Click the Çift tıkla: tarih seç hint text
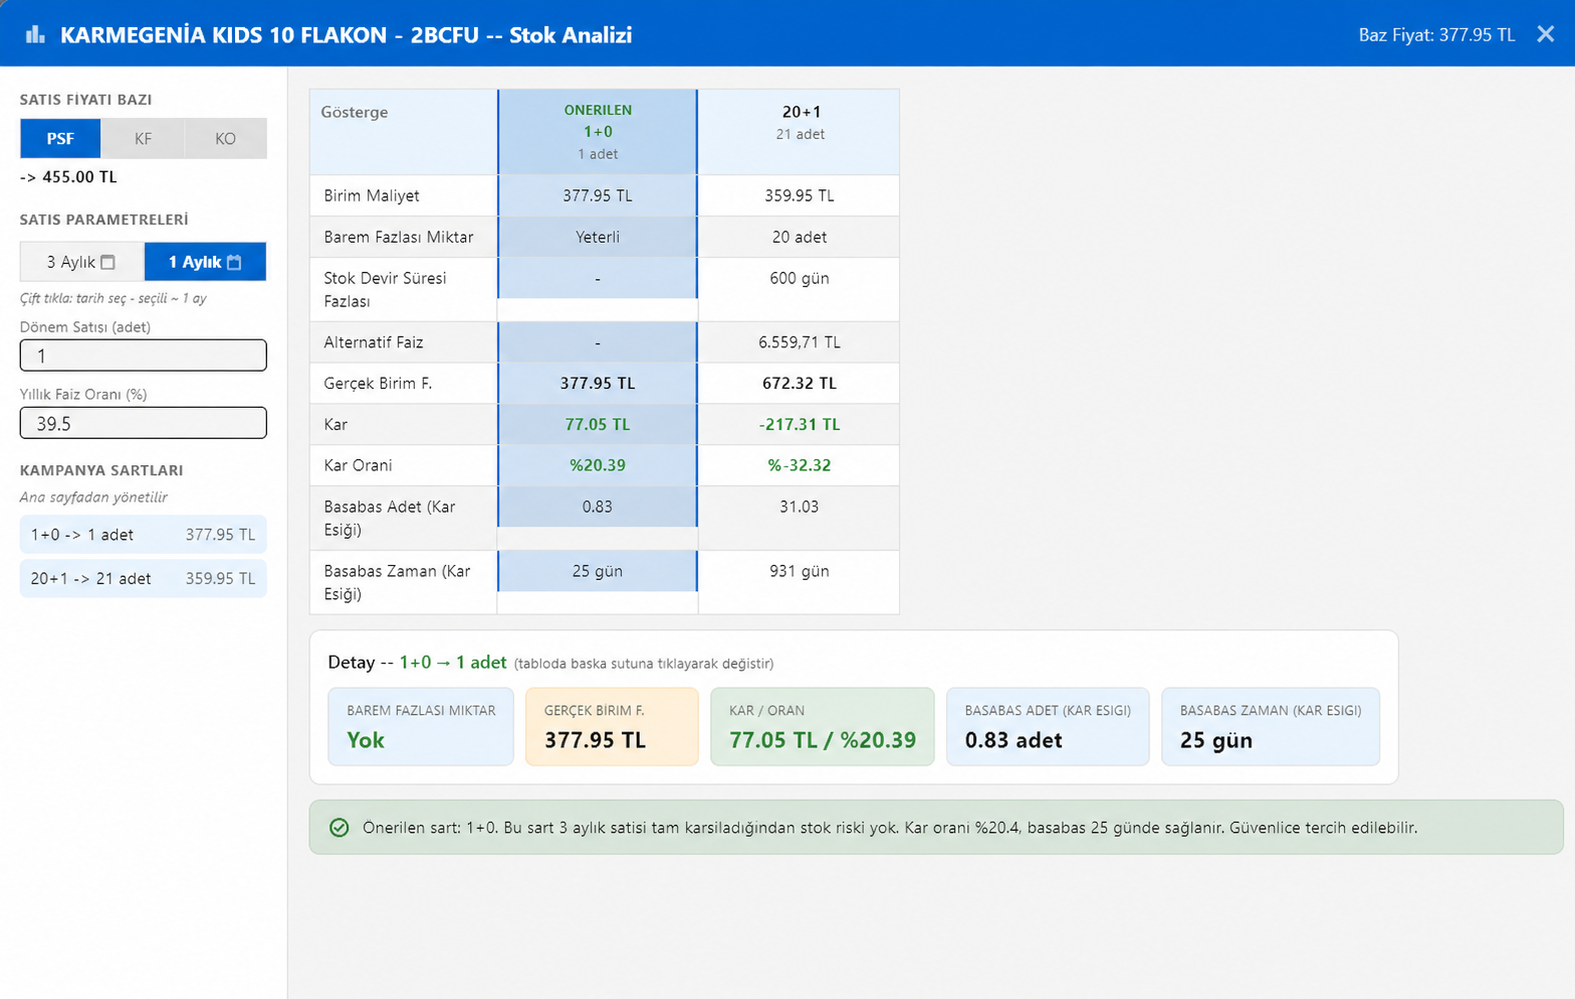This screenshot has height=999, width=1575. tap(113, 298)
